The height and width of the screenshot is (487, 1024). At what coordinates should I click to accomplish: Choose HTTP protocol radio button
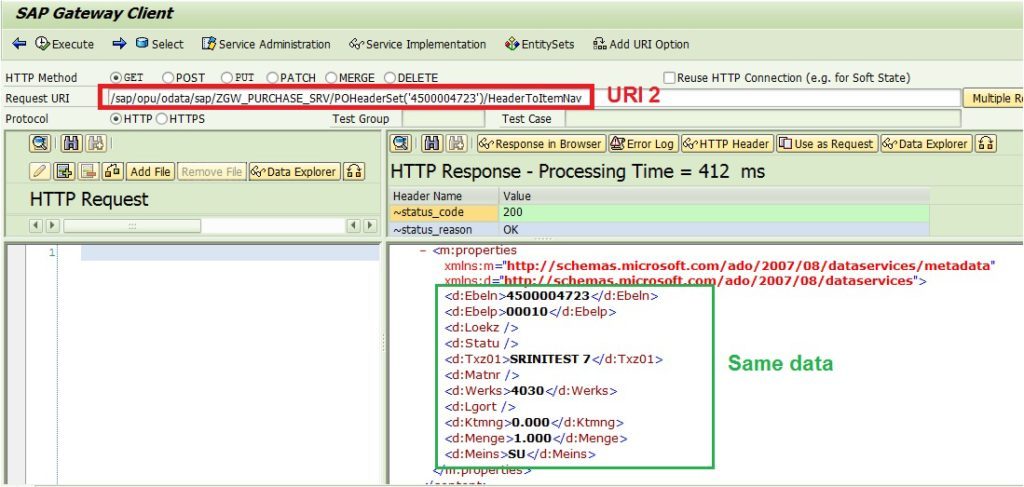(116, 119)
